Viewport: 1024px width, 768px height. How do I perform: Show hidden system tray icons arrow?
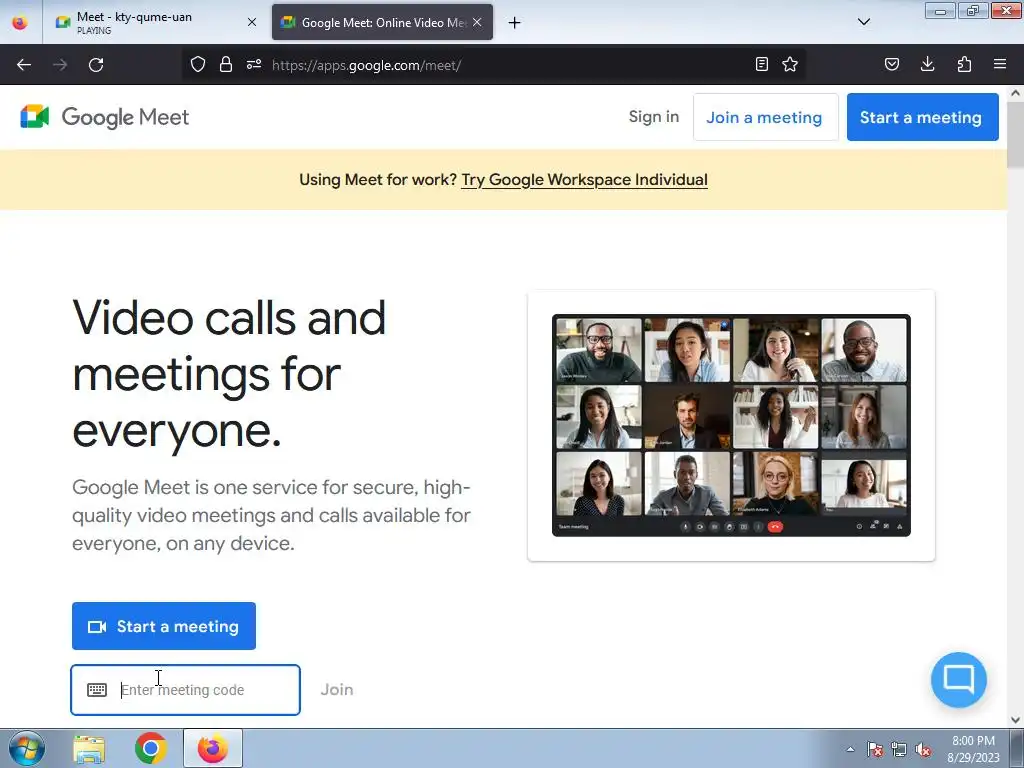pyautogui.click(x=850, y=749)
